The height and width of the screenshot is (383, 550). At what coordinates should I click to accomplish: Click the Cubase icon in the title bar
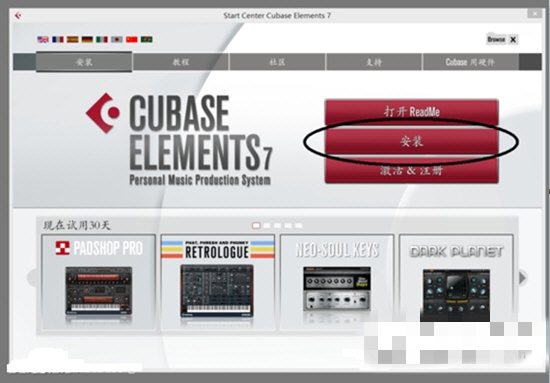point(18,15)
